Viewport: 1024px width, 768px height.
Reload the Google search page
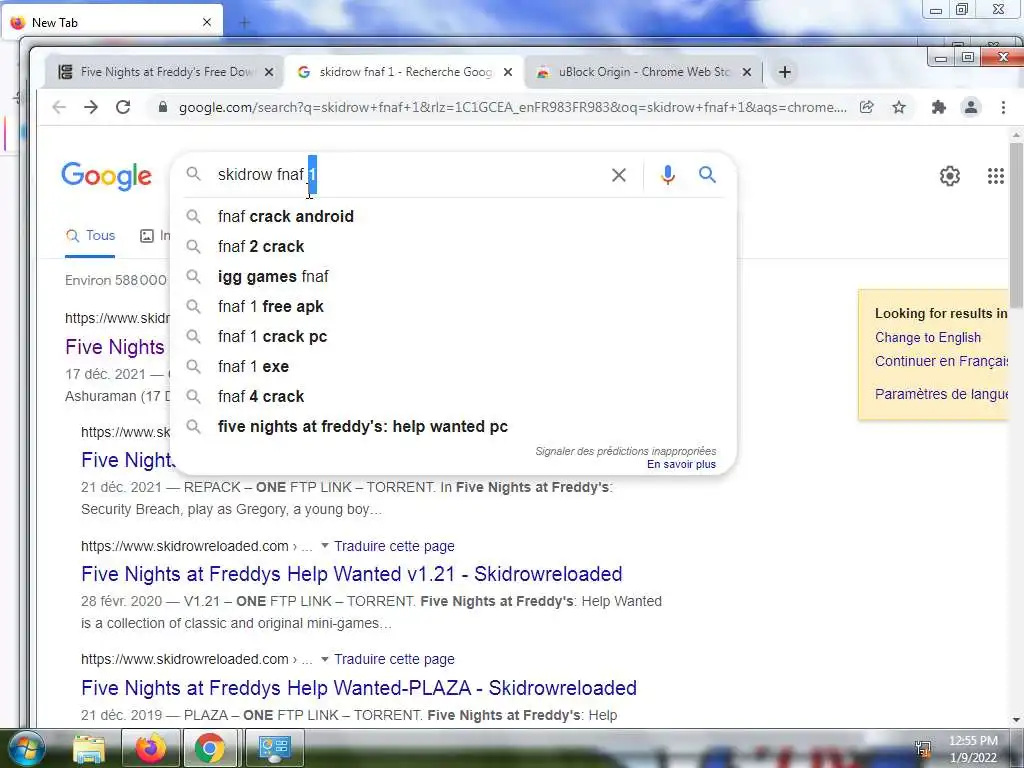click(x=123, y=107)
